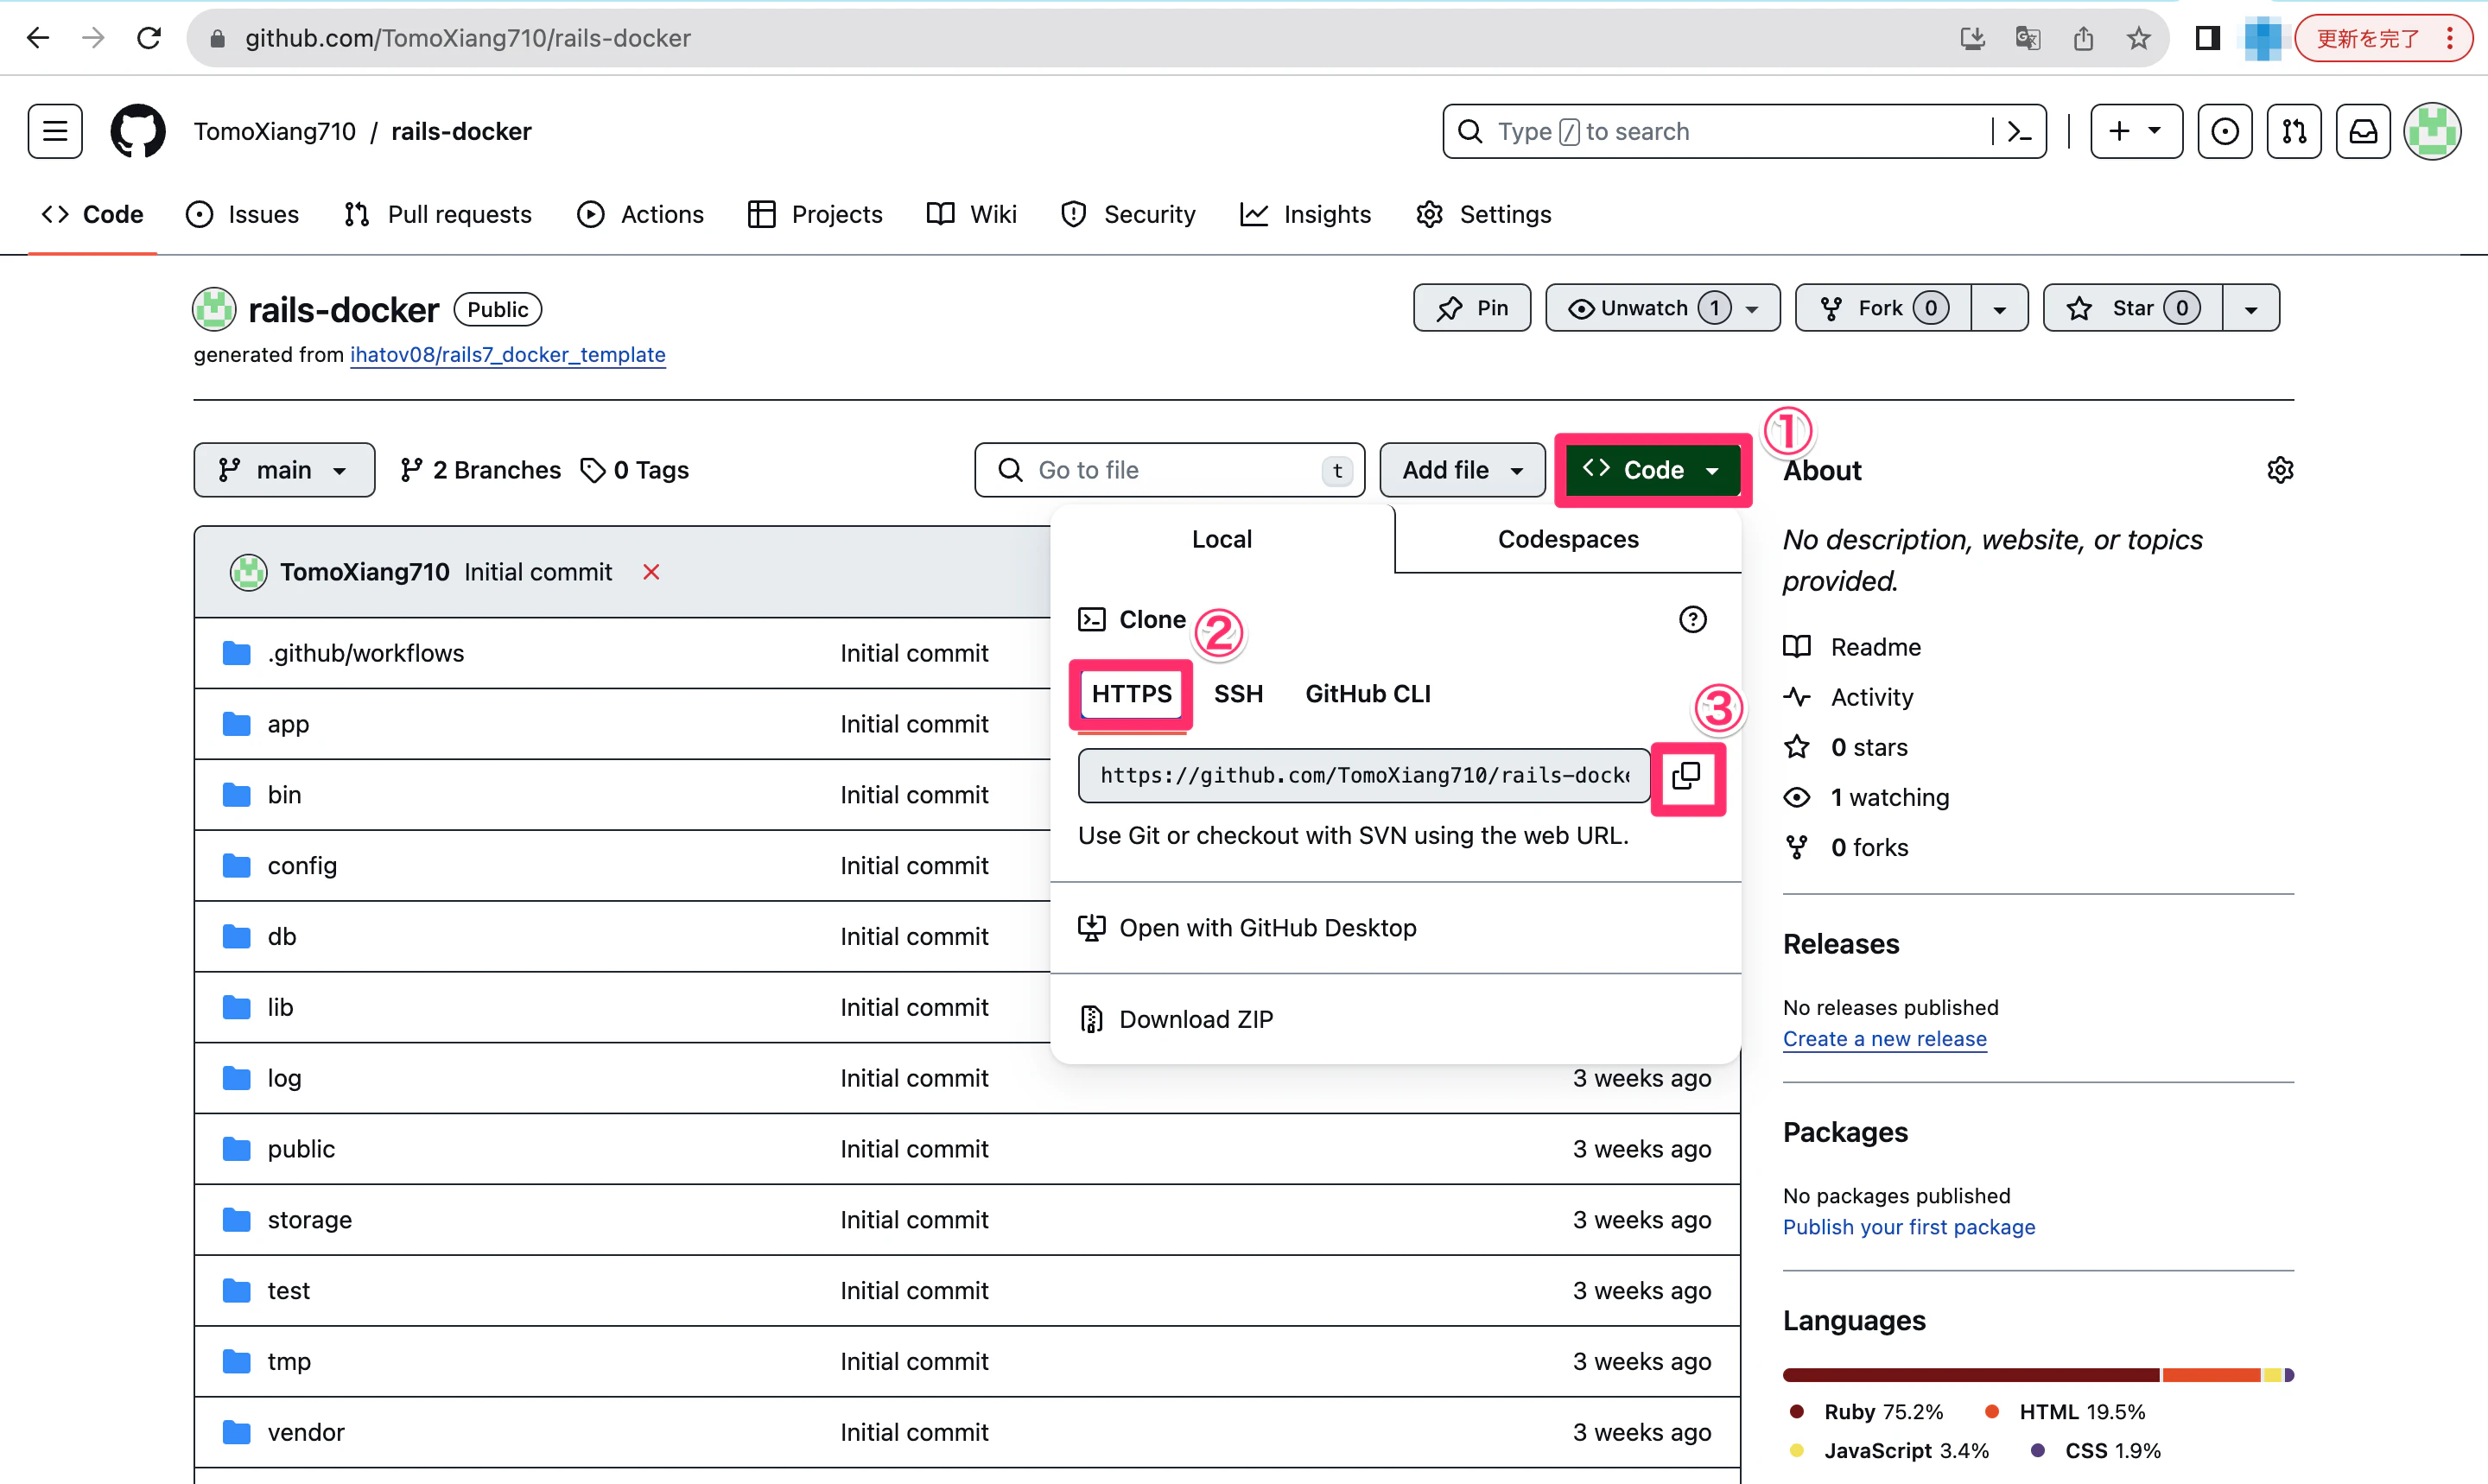Viewport: 2488px width, 1484px height.
Task: Select the GitHub CLI clone option
Action: pyautogui.click(x=1368, y=694)
